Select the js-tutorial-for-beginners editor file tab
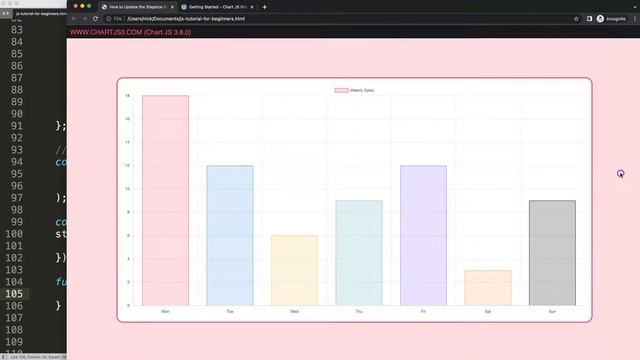Viewport: 640px width, 360px height. point(40,13)
